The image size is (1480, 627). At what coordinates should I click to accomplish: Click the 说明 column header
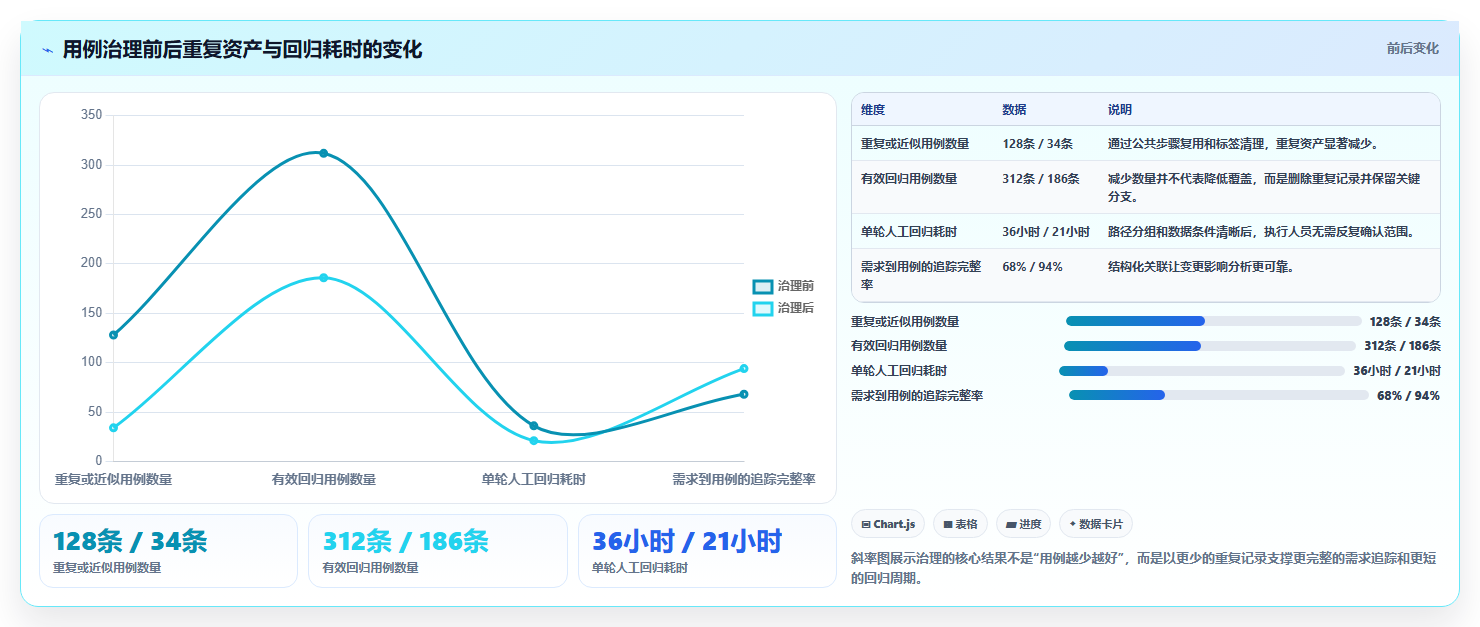tap(1119, 110)
